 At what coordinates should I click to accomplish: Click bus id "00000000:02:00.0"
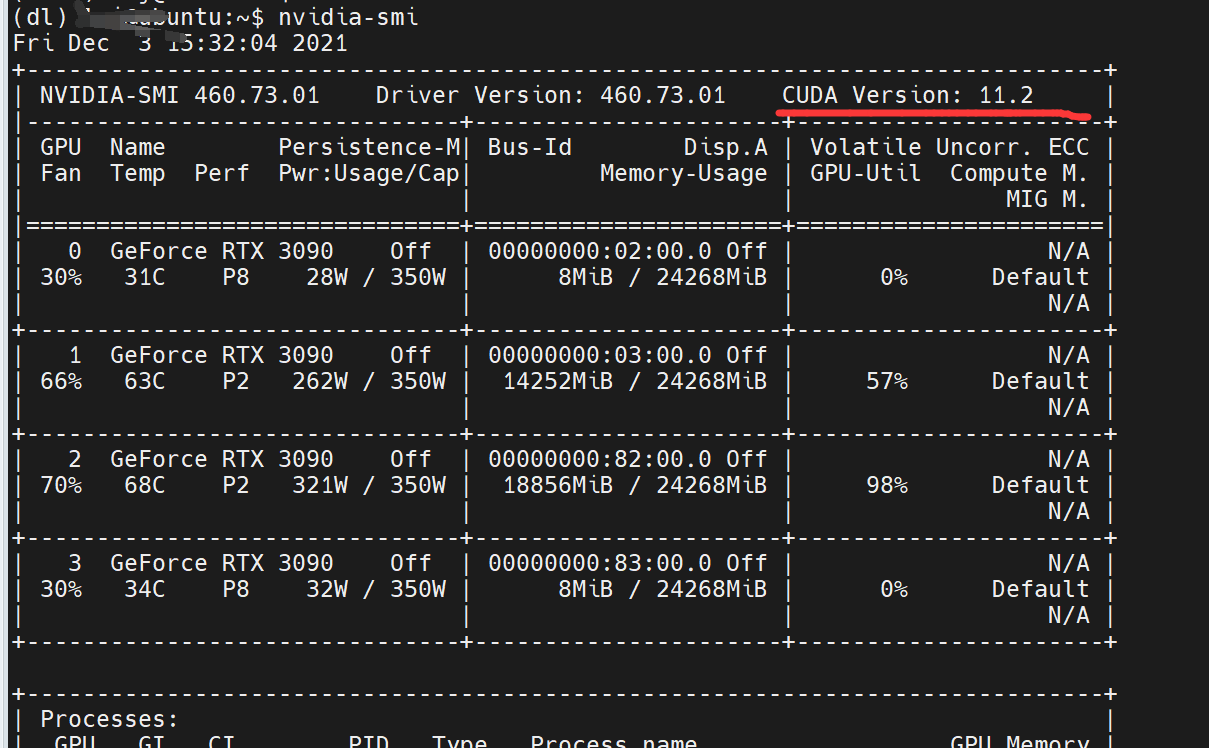600,252
